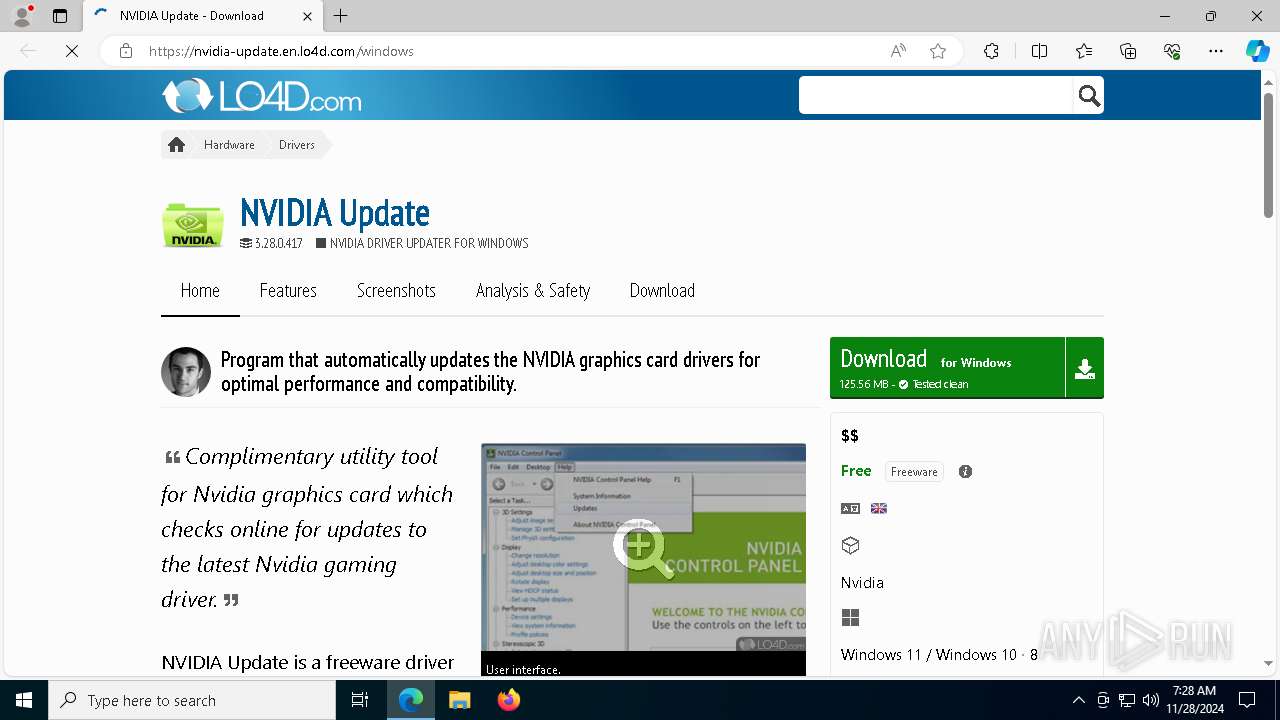Open Extensions puzzle icon
Image resolution: width=1280 pixels, height=720 pixels.
point(991,51)
